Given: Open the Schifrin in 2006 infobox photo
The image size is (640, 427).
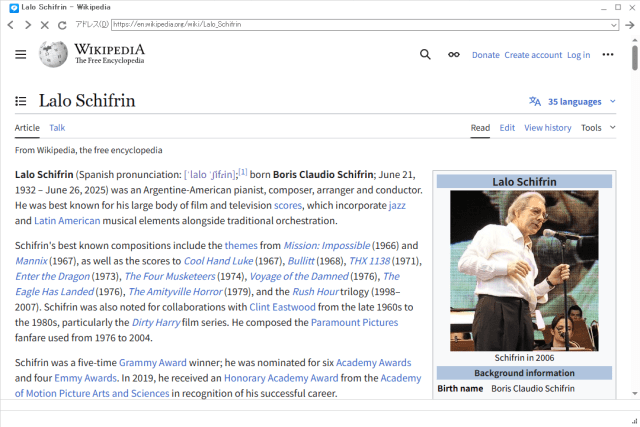Looking at the screenshot, I should pos(524,271).
